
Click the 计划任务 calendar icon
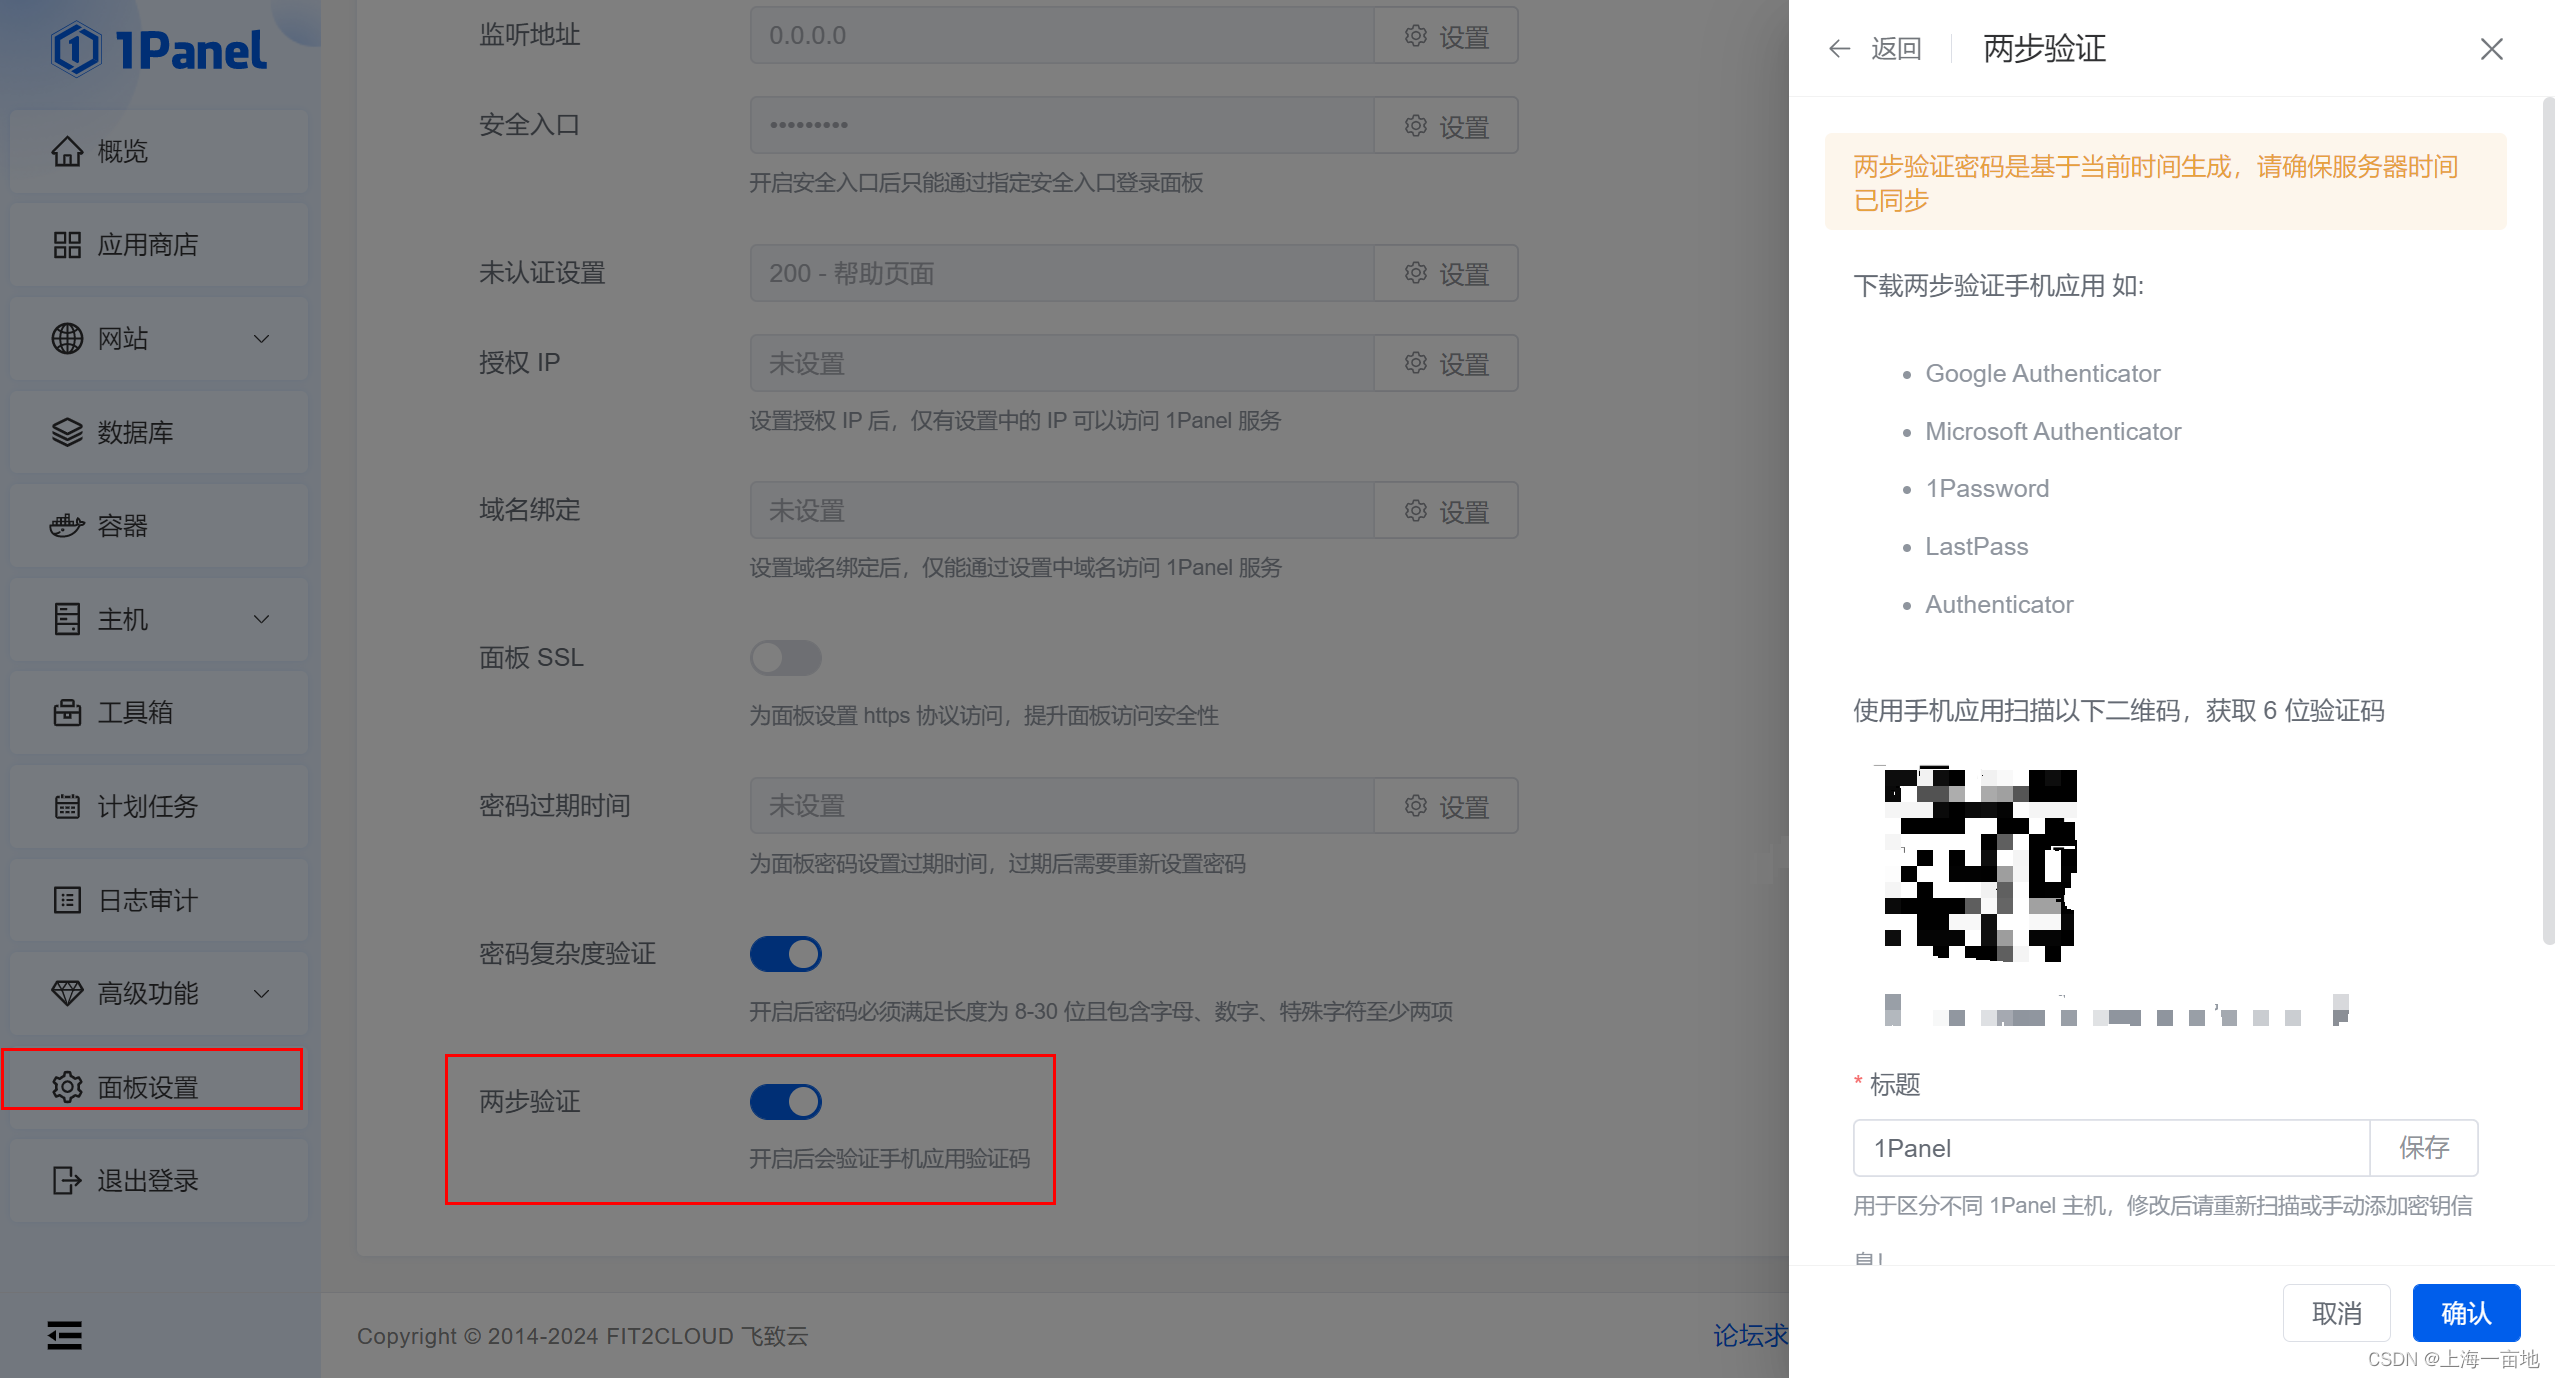click(67, 806)
